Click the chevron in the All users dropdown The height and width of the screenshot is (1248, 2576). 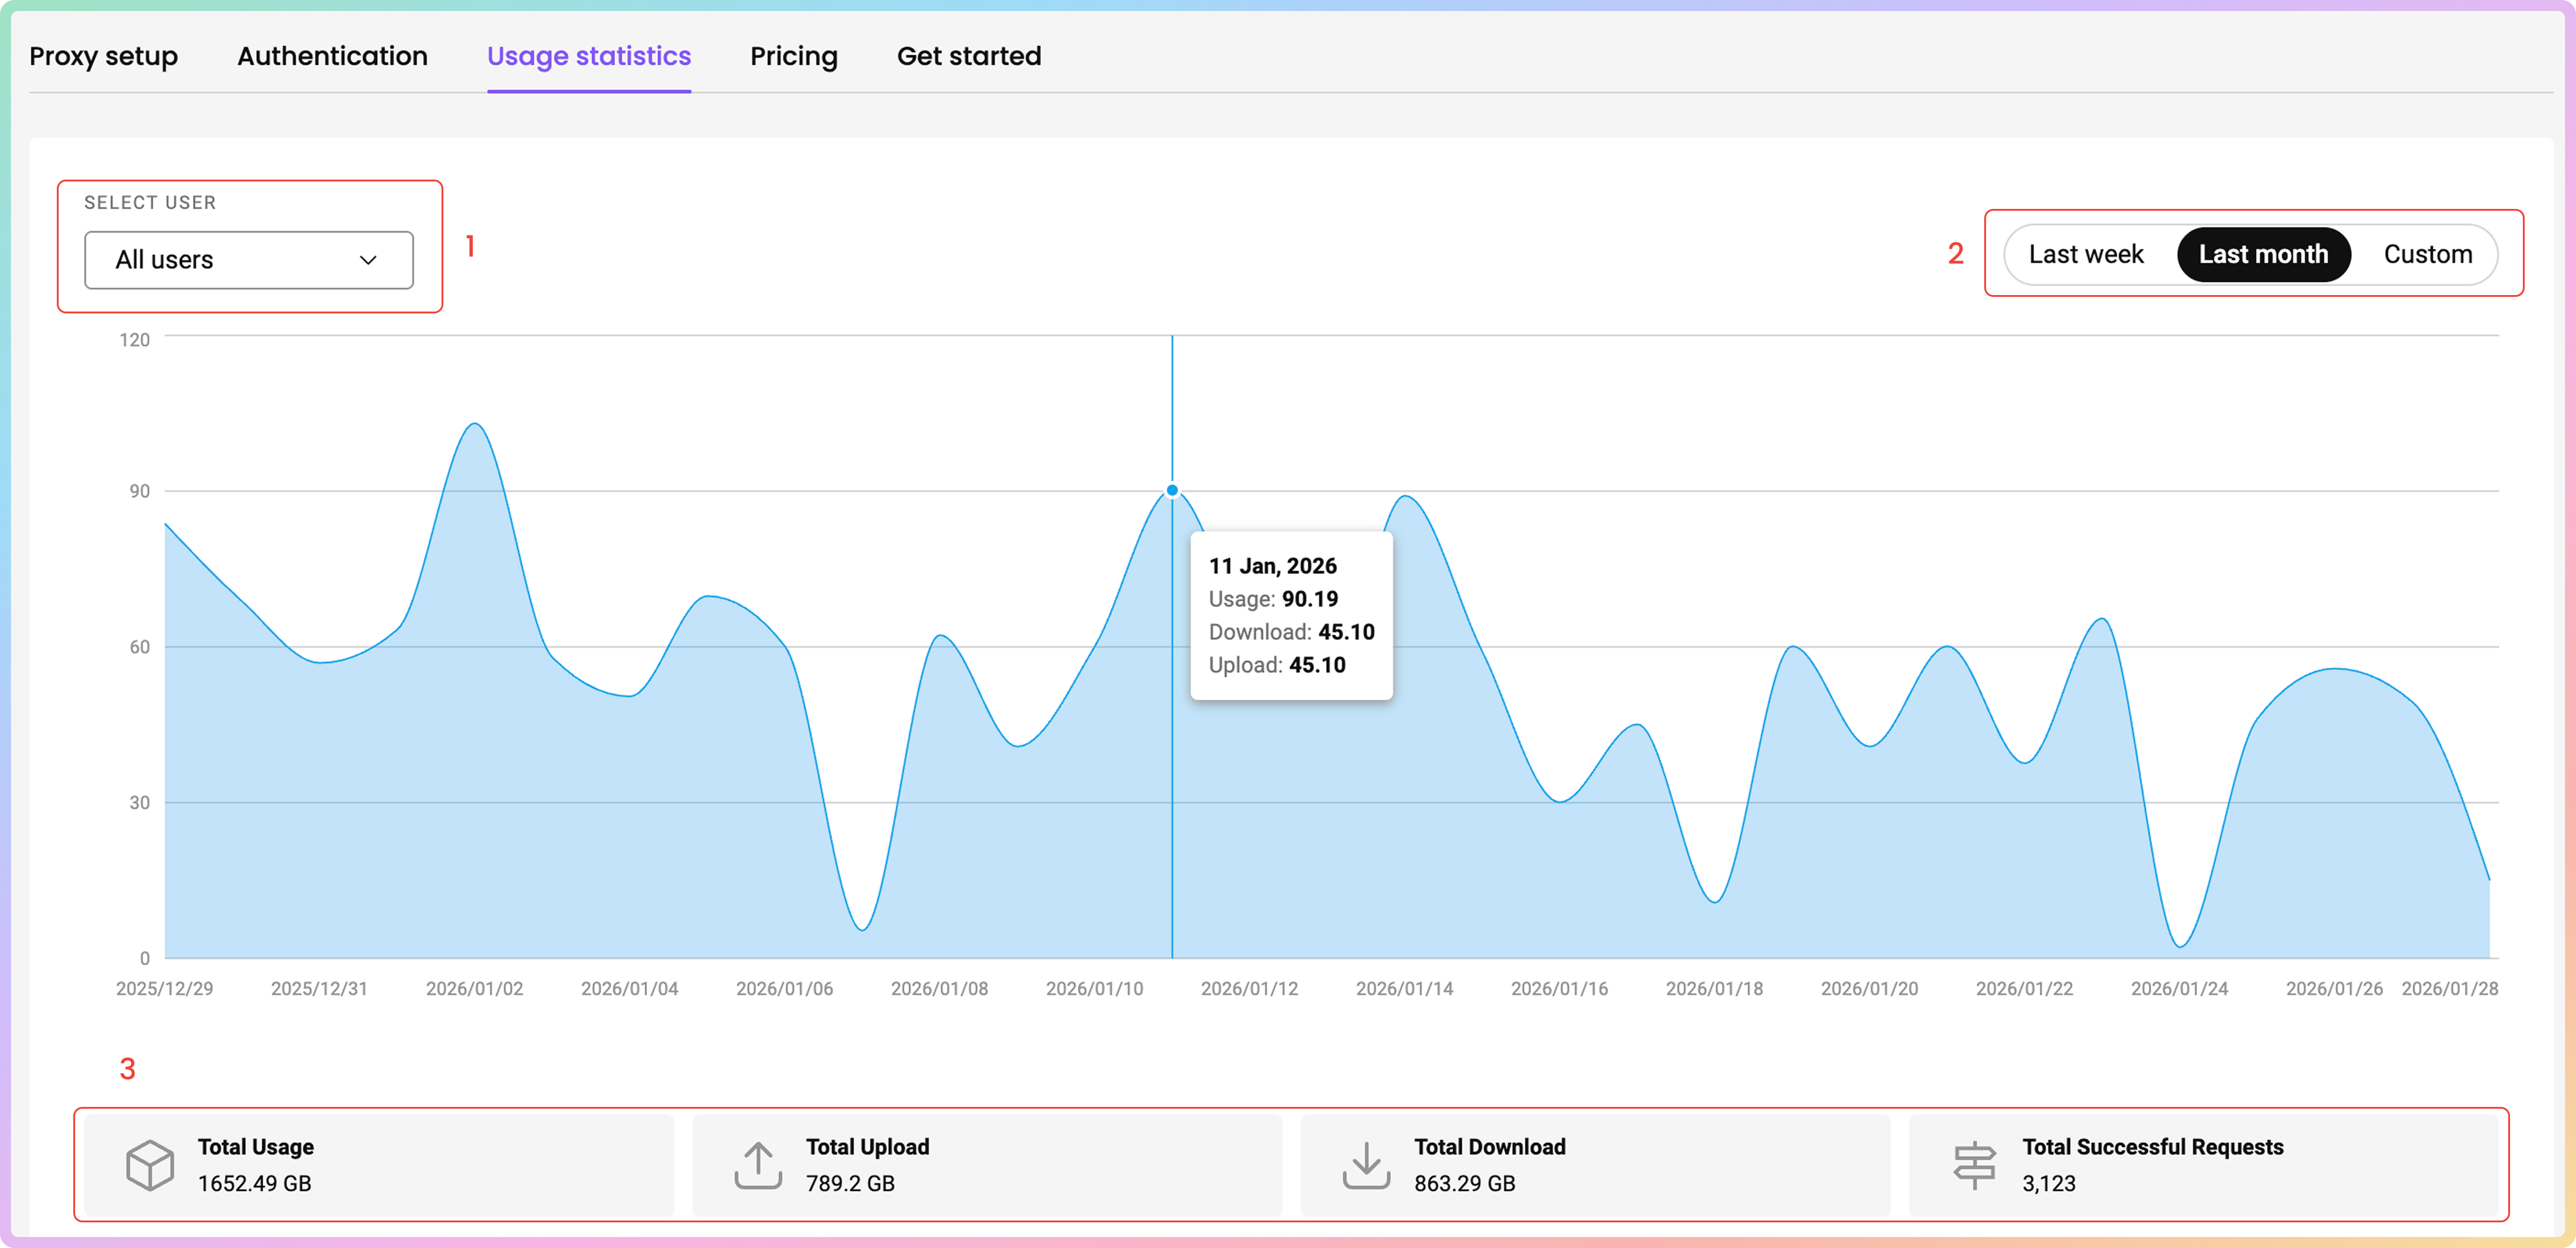tap(368, 260)
